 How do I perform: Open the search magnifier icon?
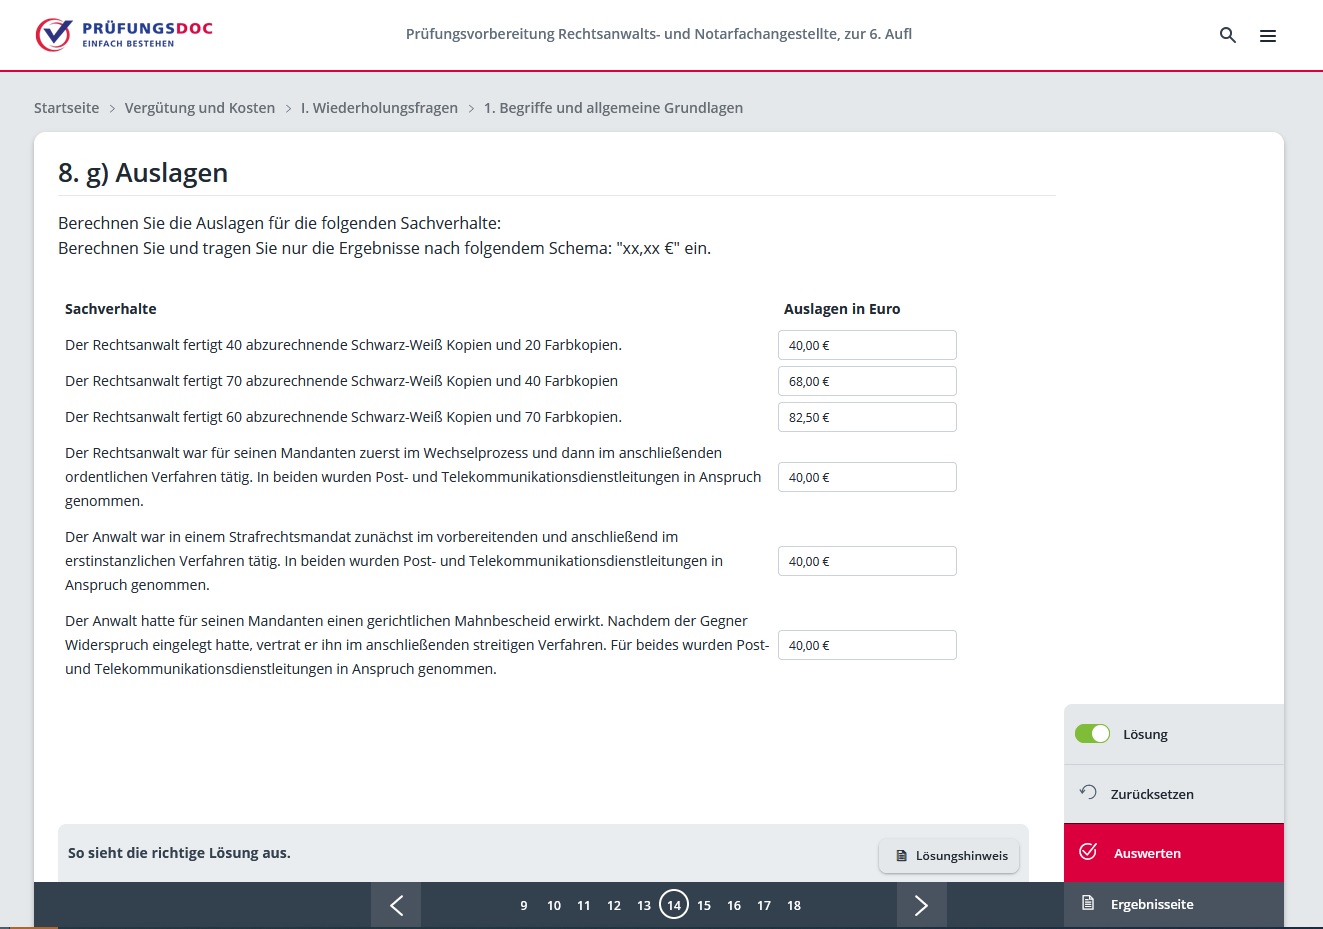[1227, 35]
